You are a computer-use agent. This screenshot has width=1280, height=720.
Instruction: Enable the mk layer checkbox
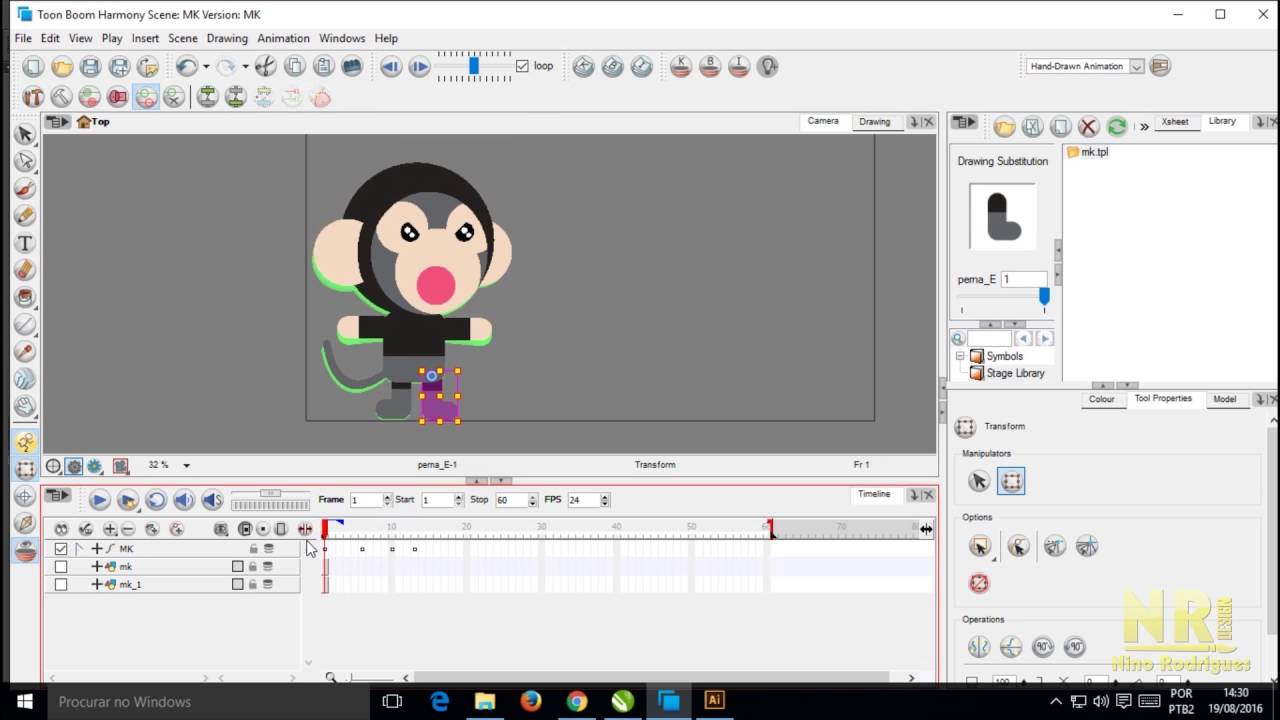tap(61, 566)
